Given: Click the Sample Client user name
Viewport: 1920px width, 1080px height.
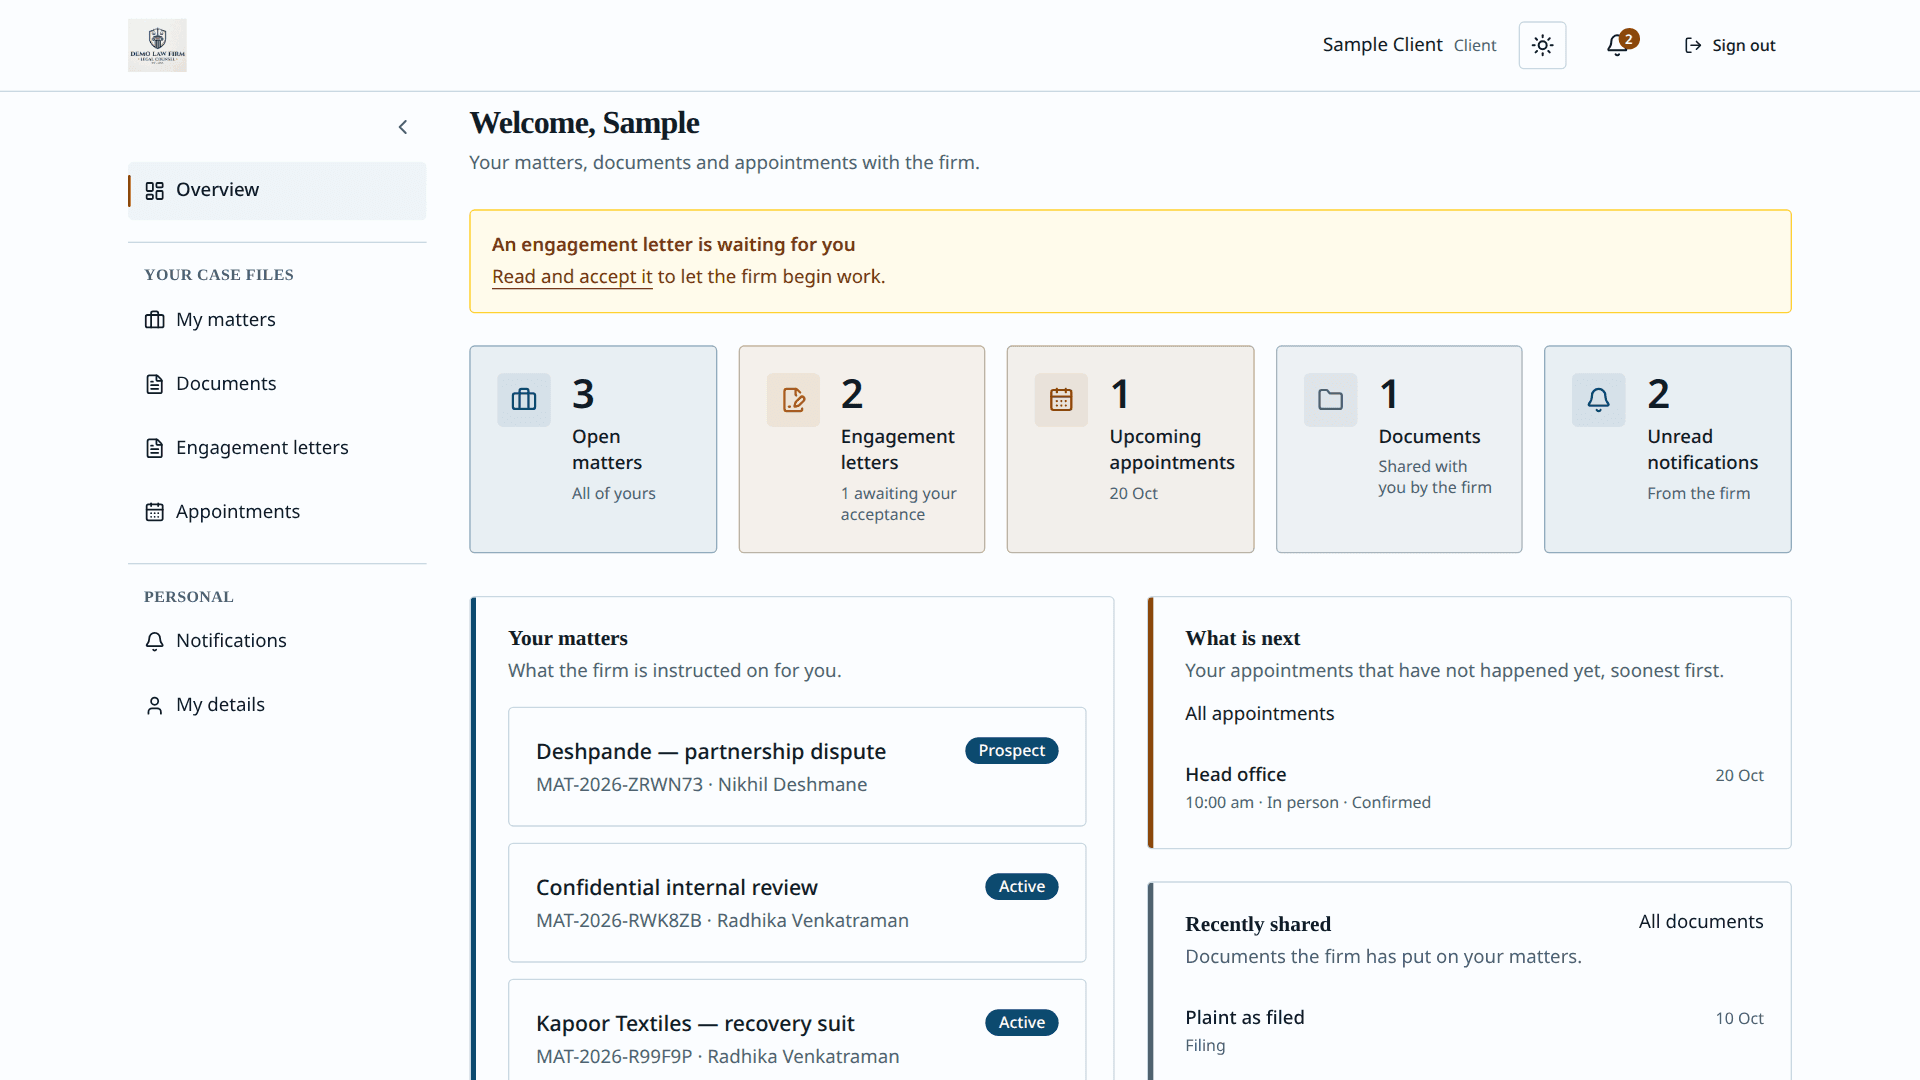Looking at the screenshot, I should tap(1382, 45).
